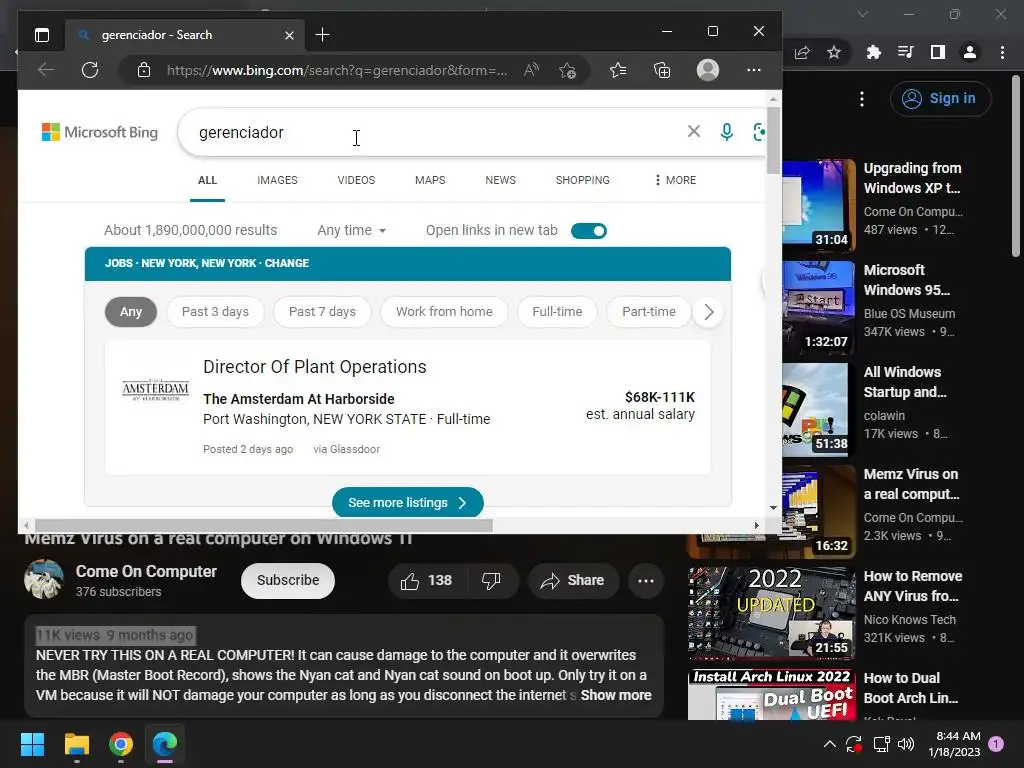This screenshot has height=768, width=1024.
Task: Like the video with 138 likes
Action: (426, 581)
